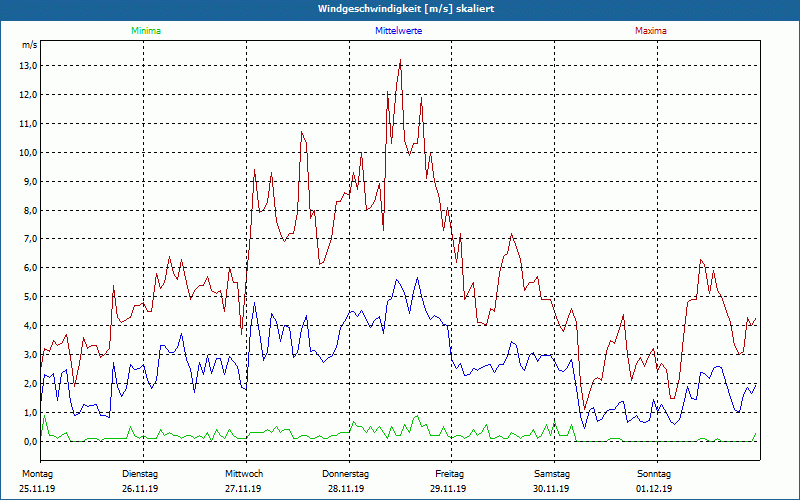Image resolution: width=800 pixels, height=500 pixels.
Task: Click the date 28.11.19
Action: (346, 489)
